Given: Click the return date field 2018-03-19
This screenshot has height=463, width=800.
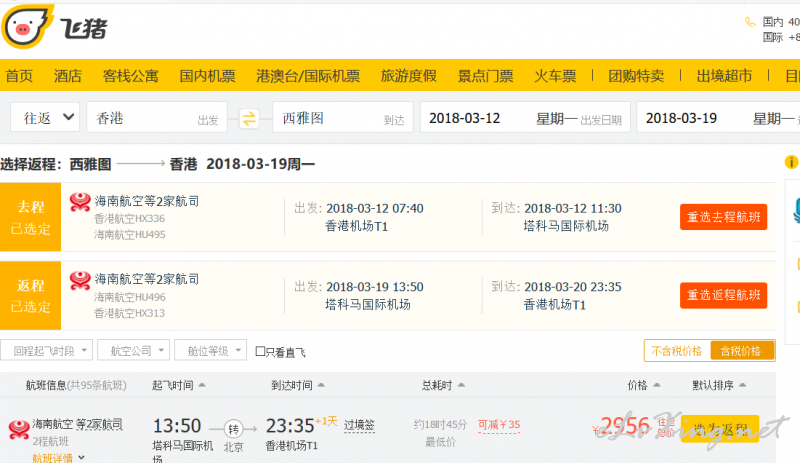Looking at the screenshot, I should [718, 118].
